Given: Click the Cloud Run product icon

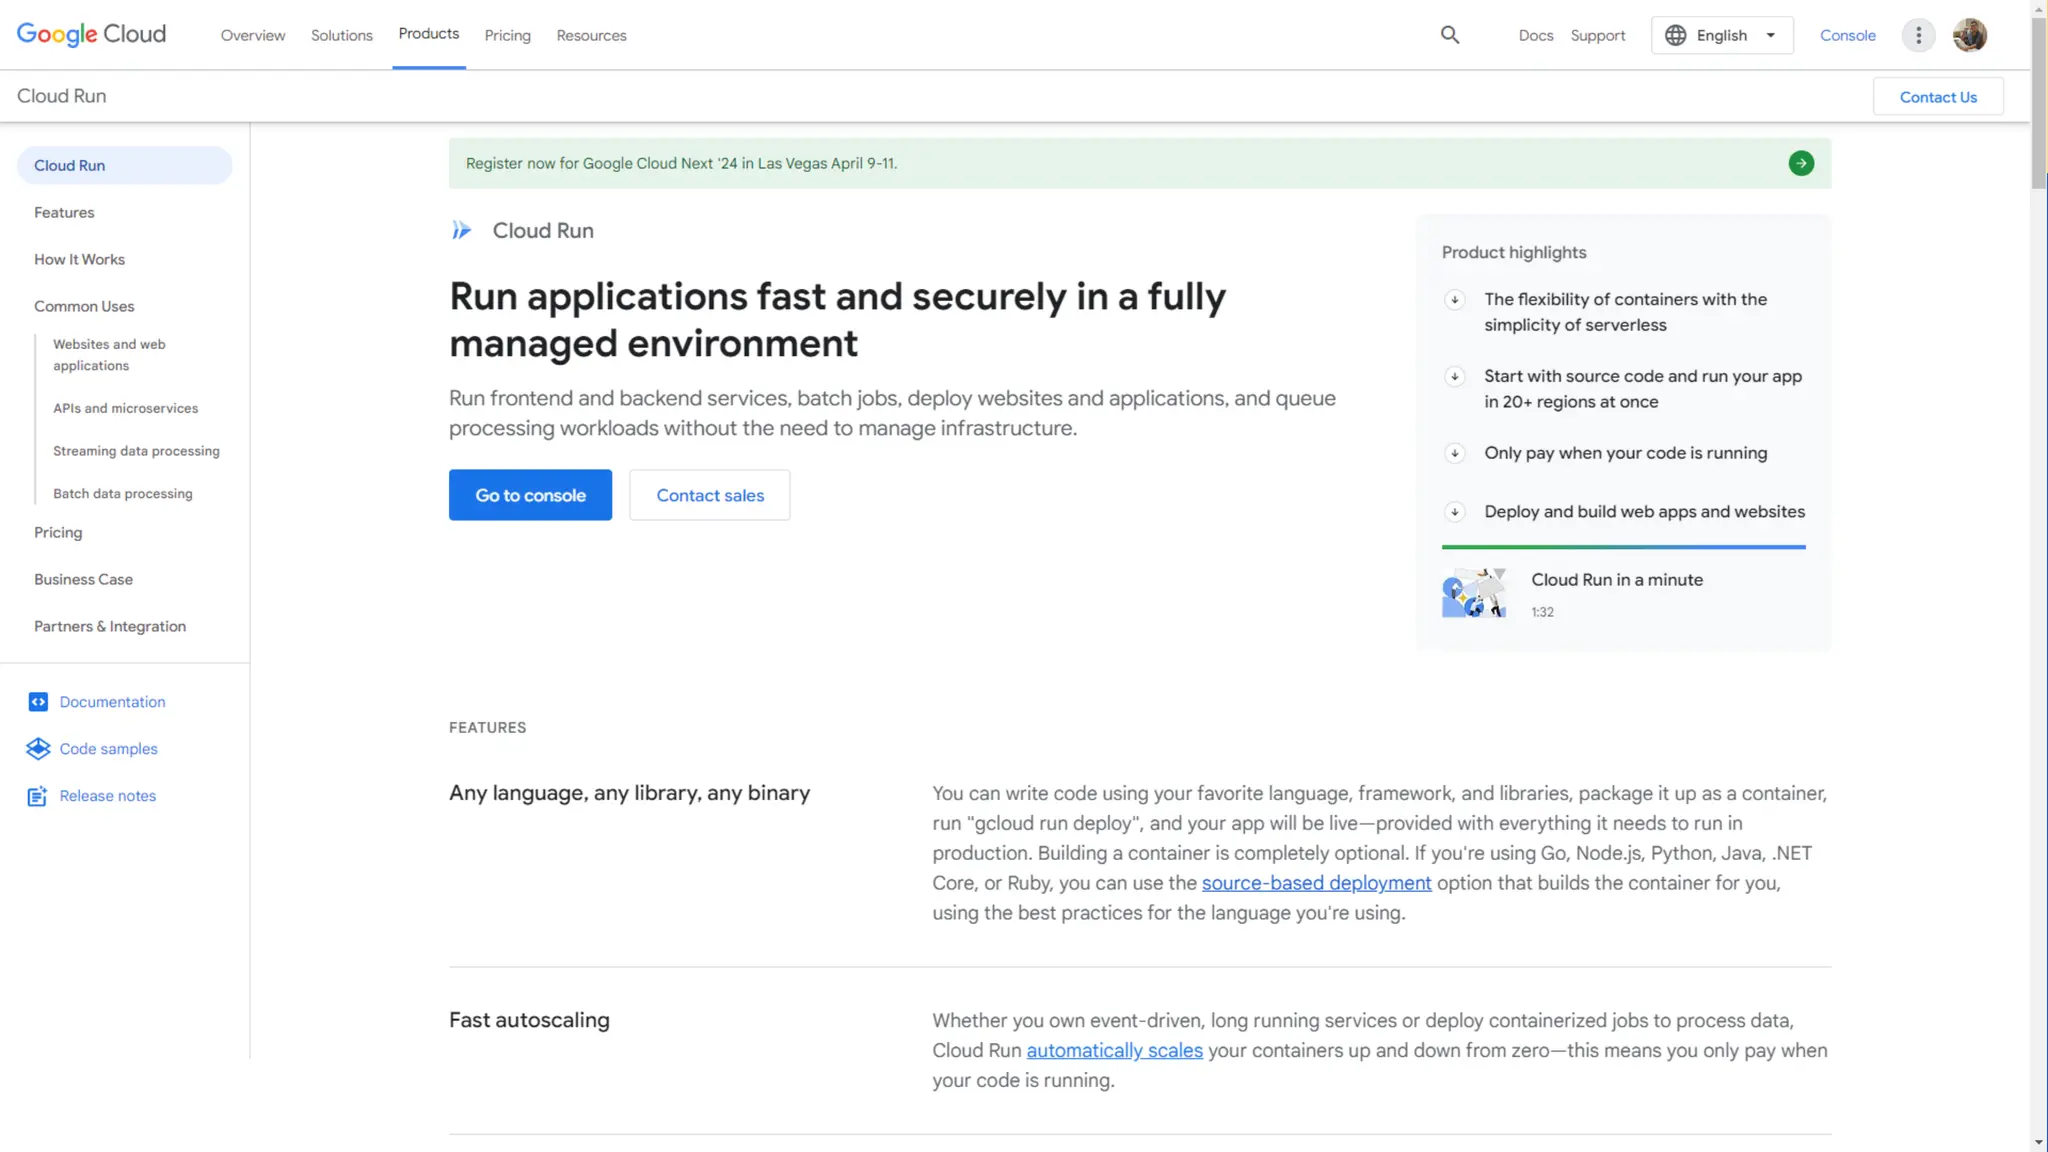Looking at the screenshot, I should (x=461, y=230).
